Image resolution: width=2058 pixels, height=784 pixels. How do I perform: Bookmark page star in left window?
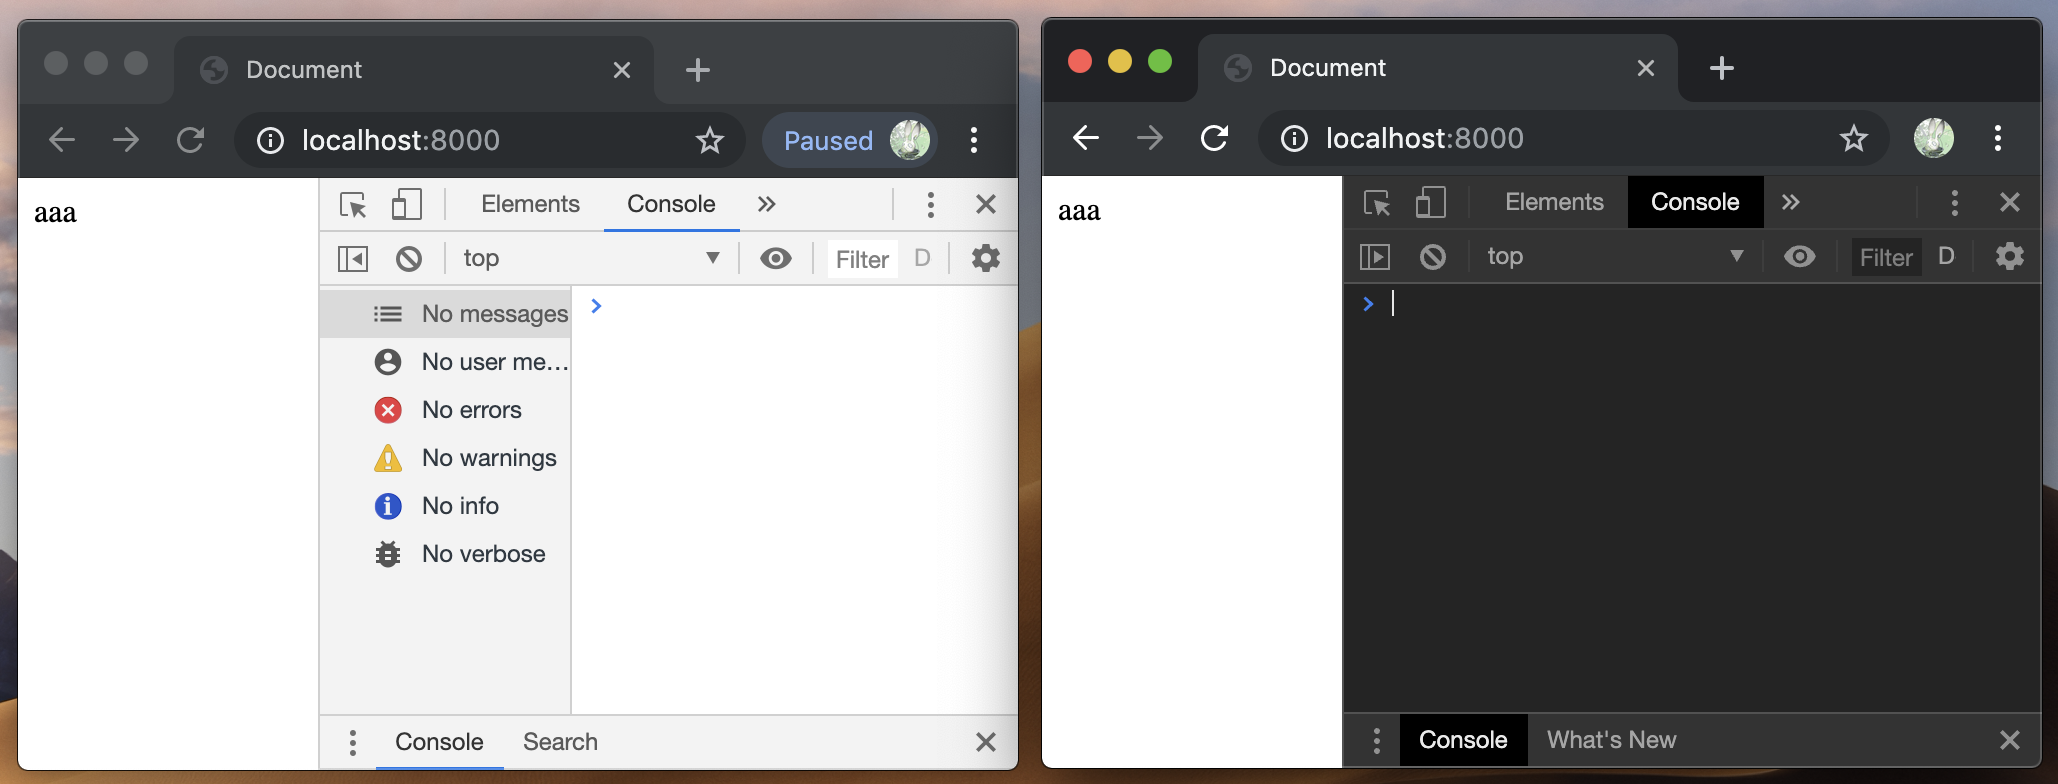point(709,140)
